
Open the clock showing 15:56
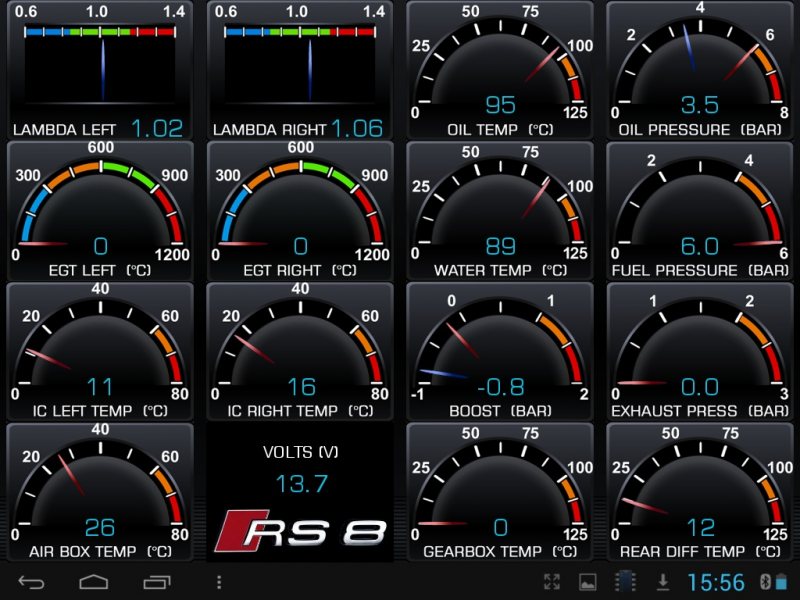[x=716, y=582]
